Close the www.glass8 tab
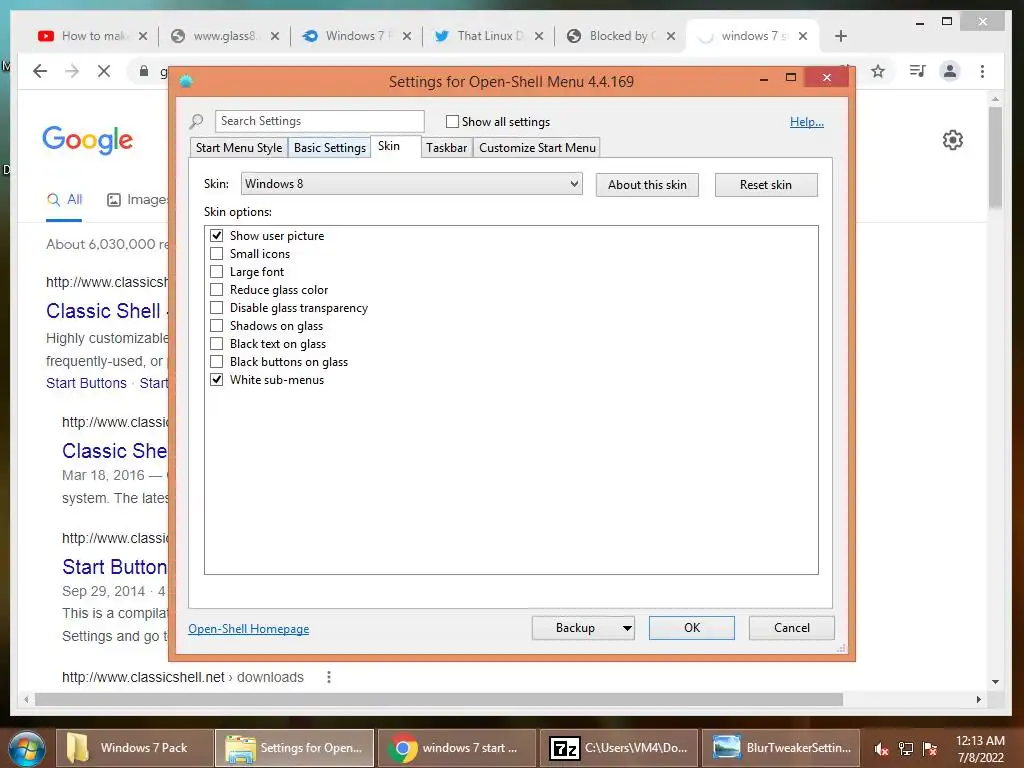 (x=275, y=36)
